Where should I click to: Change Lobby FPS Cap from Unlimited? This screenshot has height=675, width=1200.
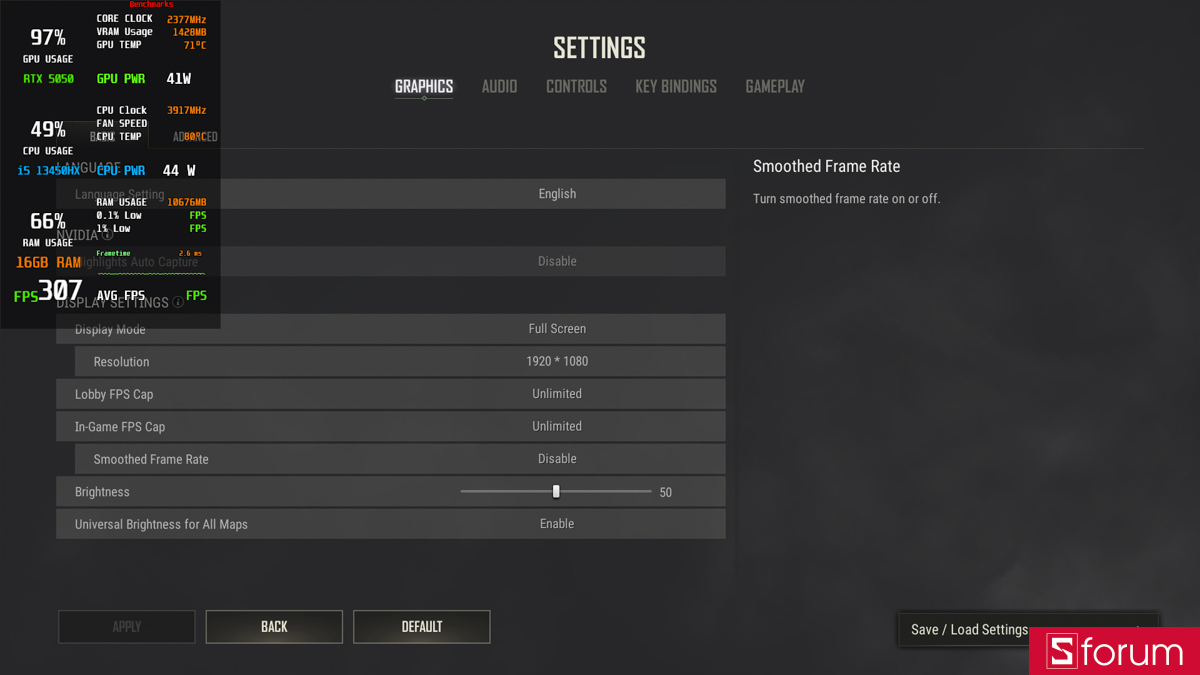tap(557, 393)
